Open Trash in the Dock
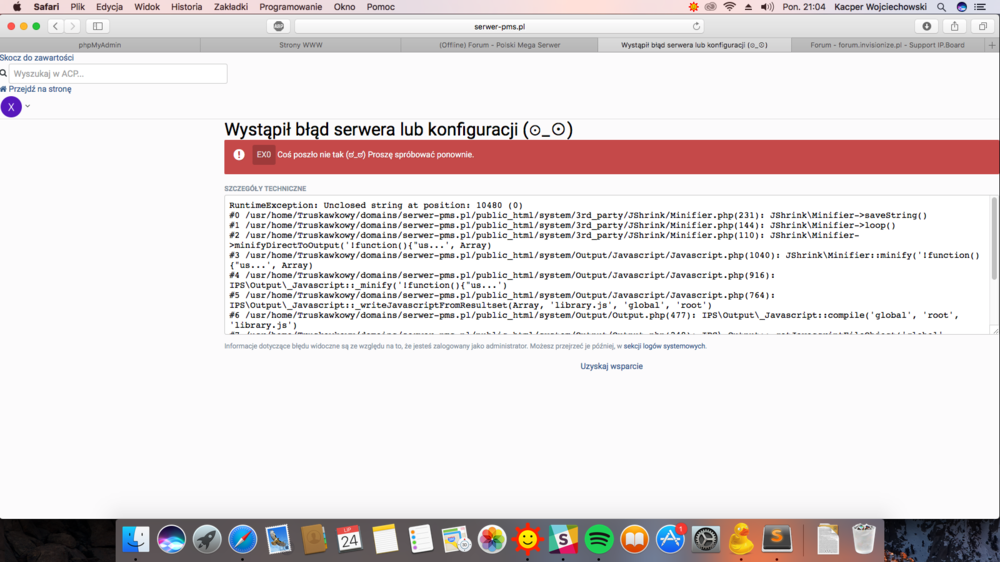Screen dimensions: 1000x562 click(864, 539)
